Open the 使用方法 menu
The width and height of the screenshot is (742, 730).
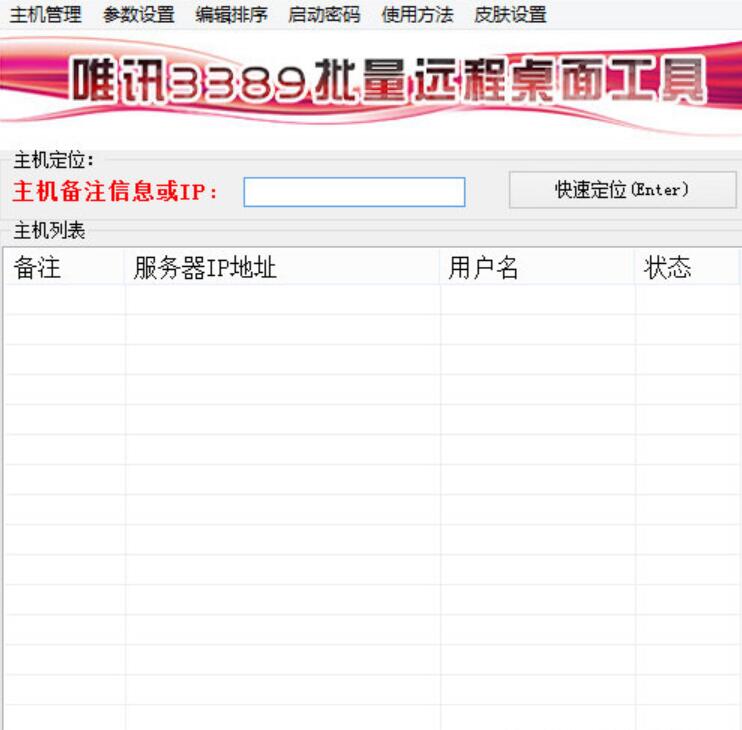[417, 15]
